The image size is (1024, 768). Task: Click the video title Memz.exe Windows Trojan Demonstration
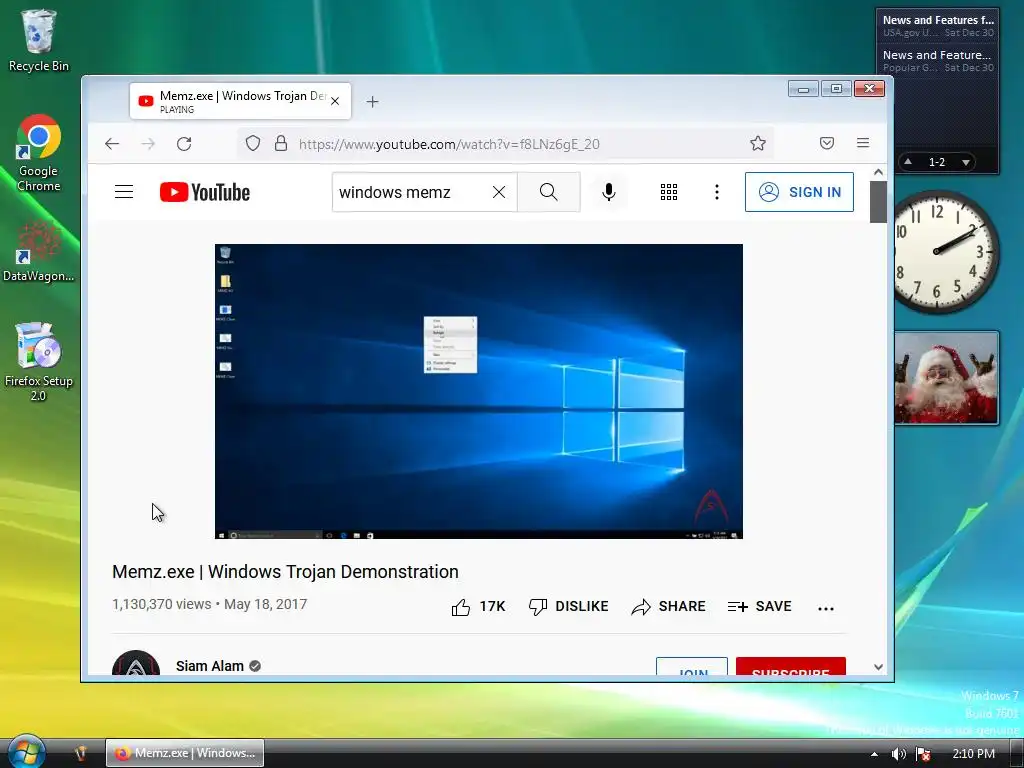pos(285,571)
